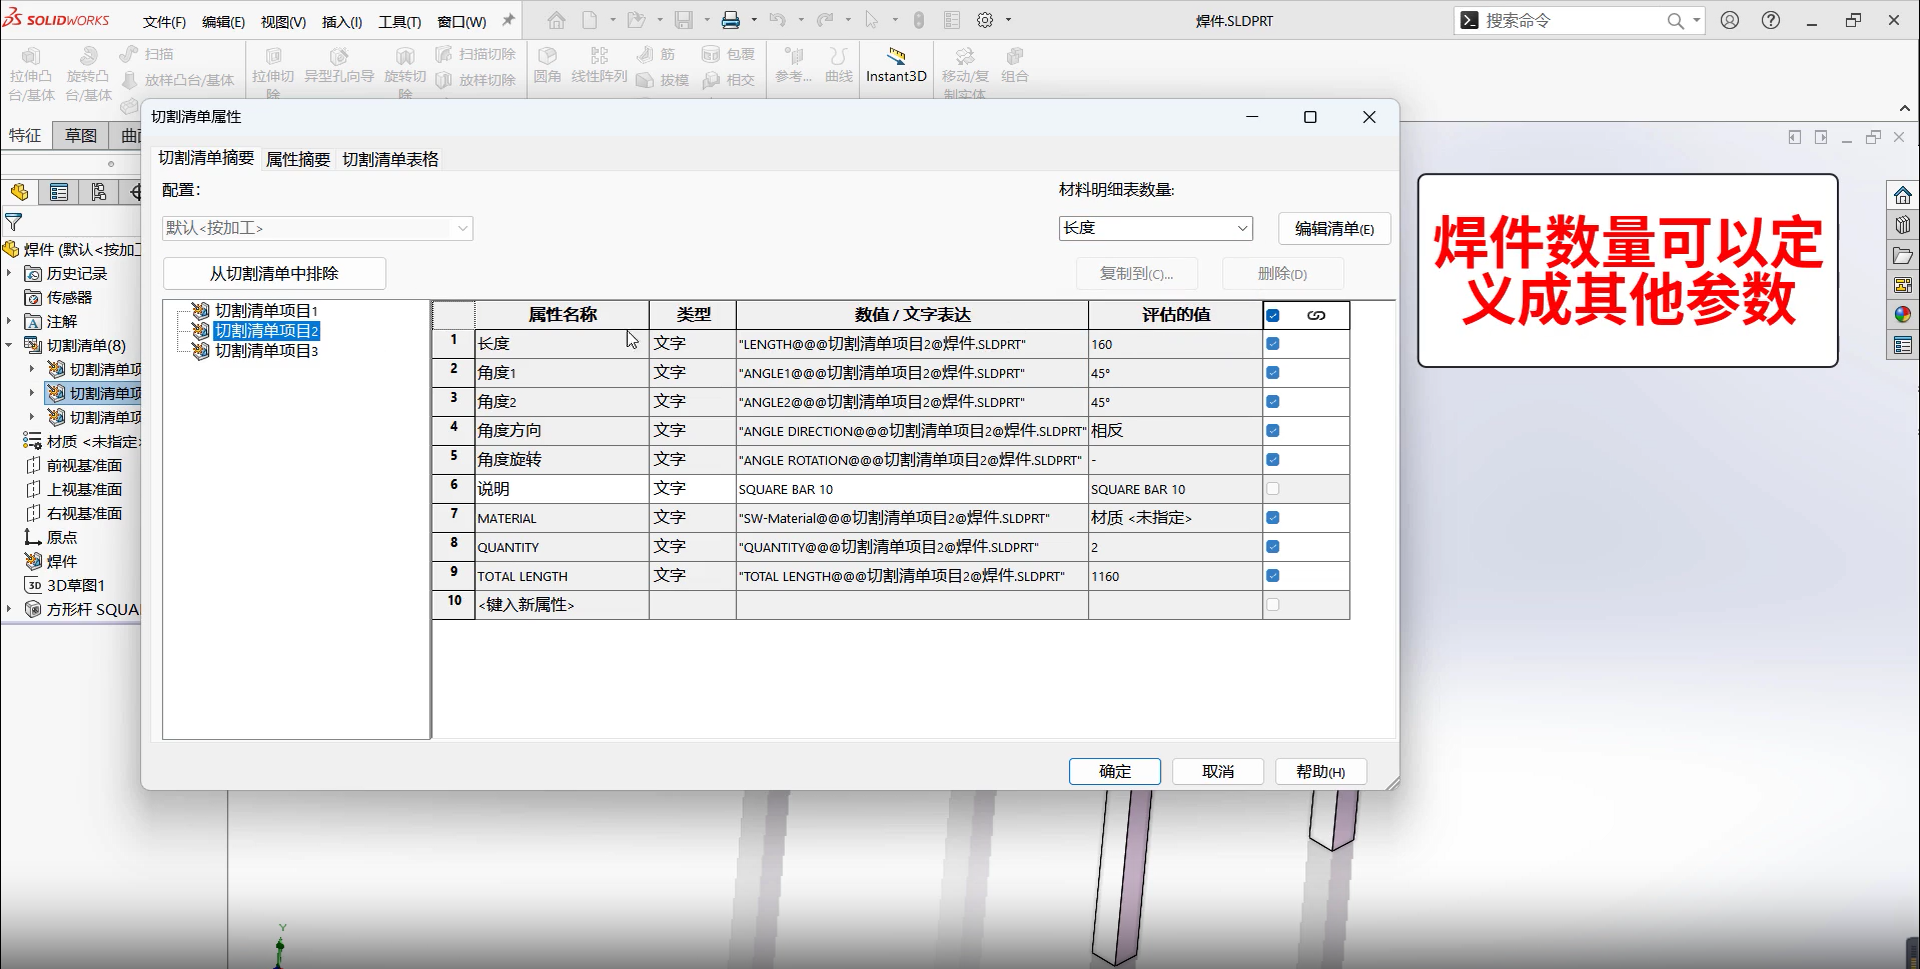Click the link column header icon in the table

click(1316, 315)
